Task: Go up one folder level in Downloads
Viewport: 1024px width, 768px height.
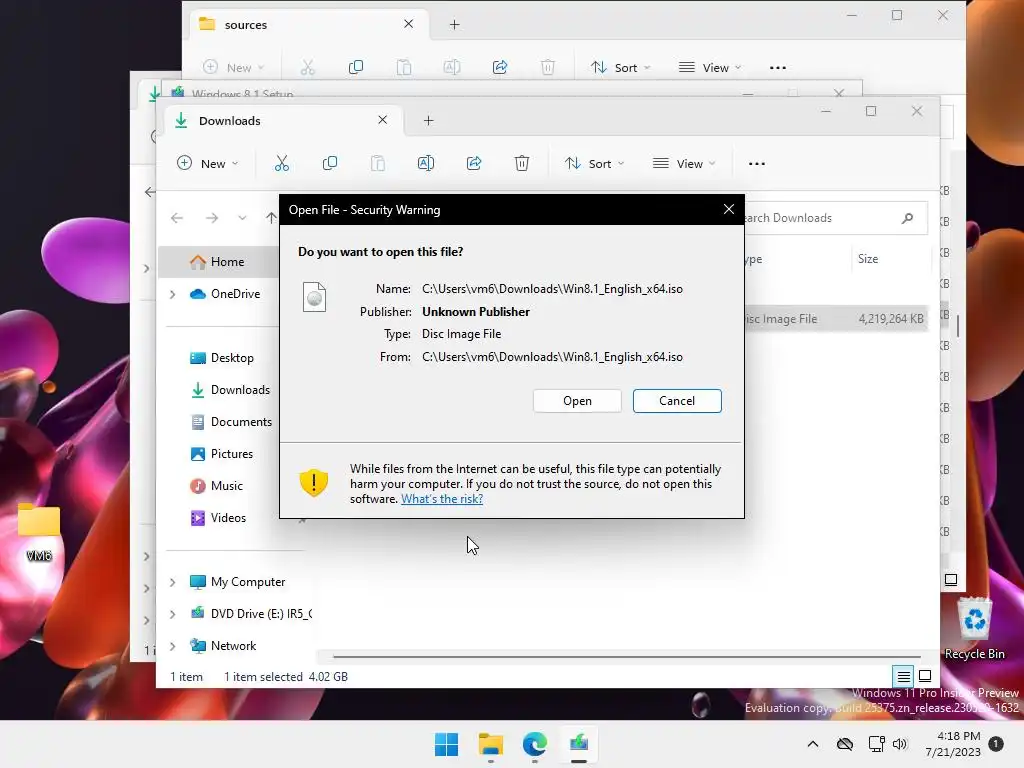Action: (x=271, y=218)
